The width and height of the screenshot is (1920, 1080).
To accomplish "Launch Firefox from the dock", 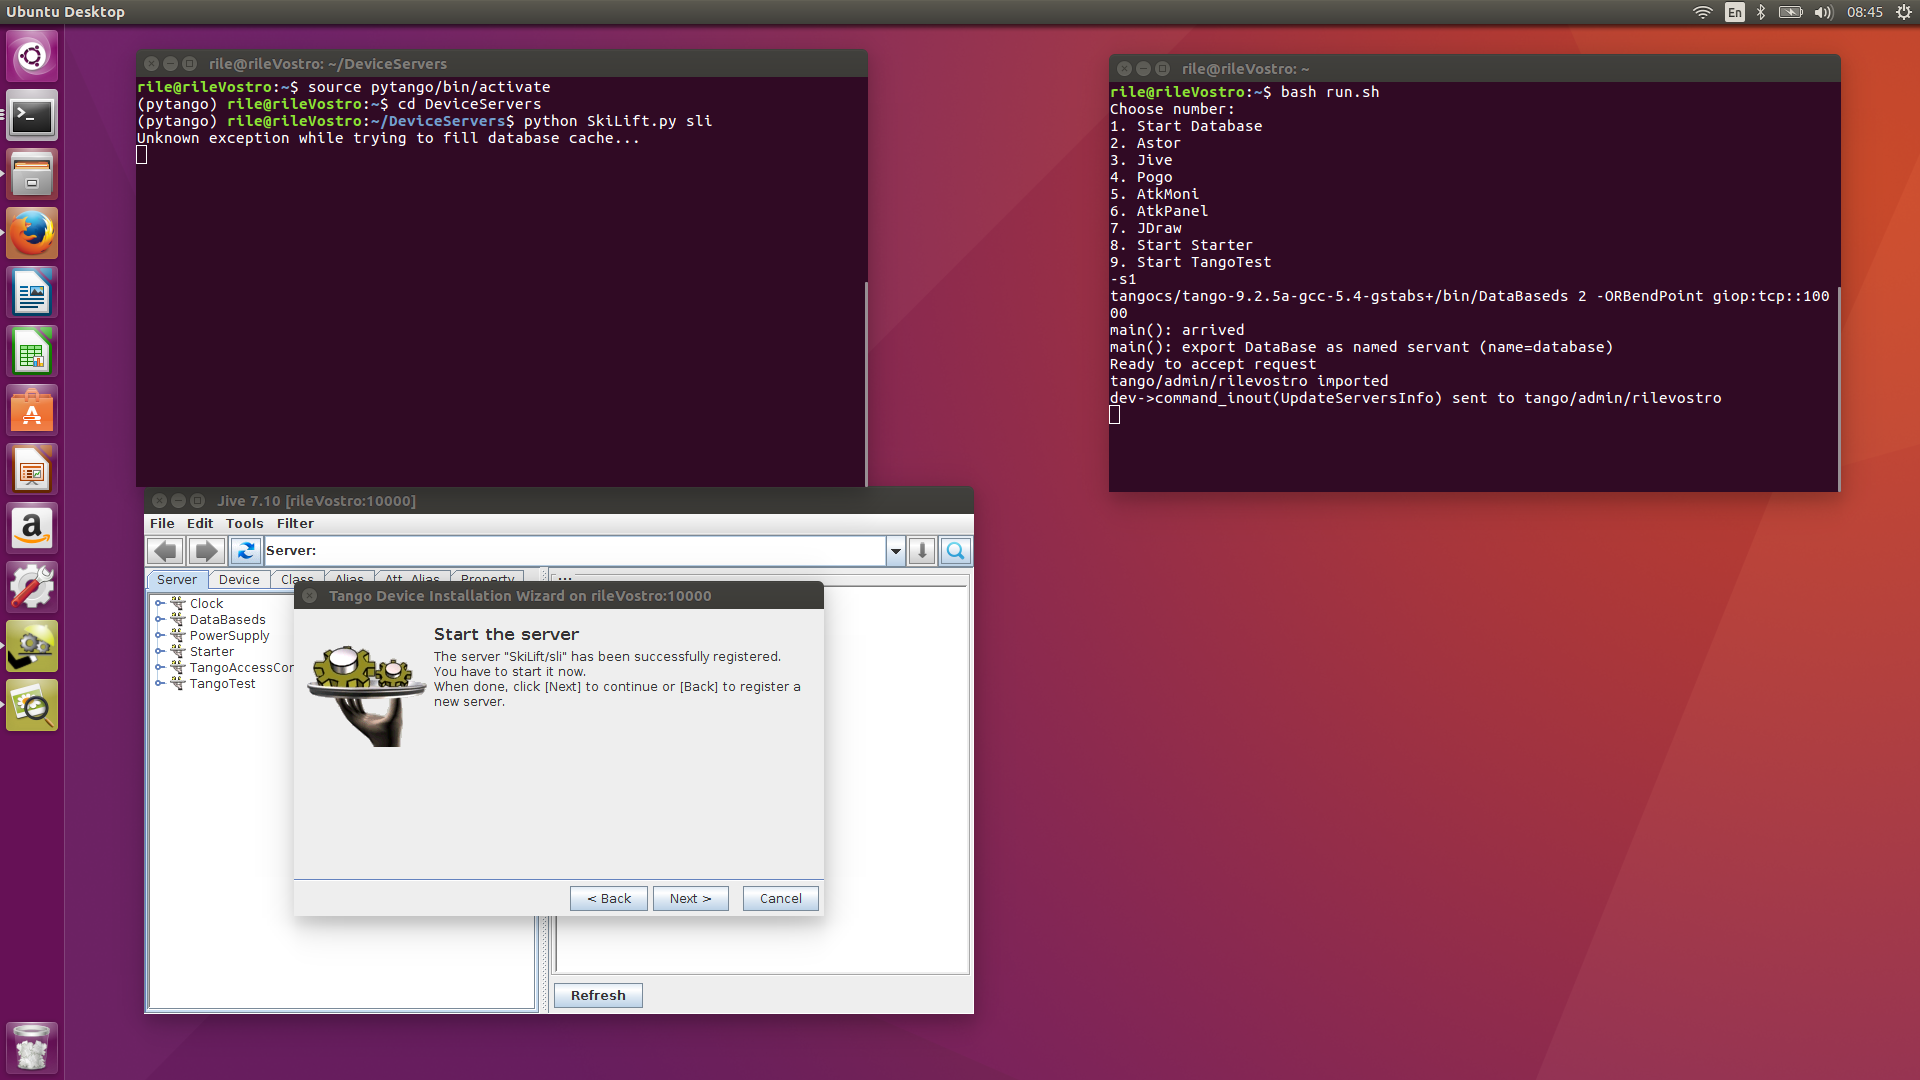I will click(32, 234).
